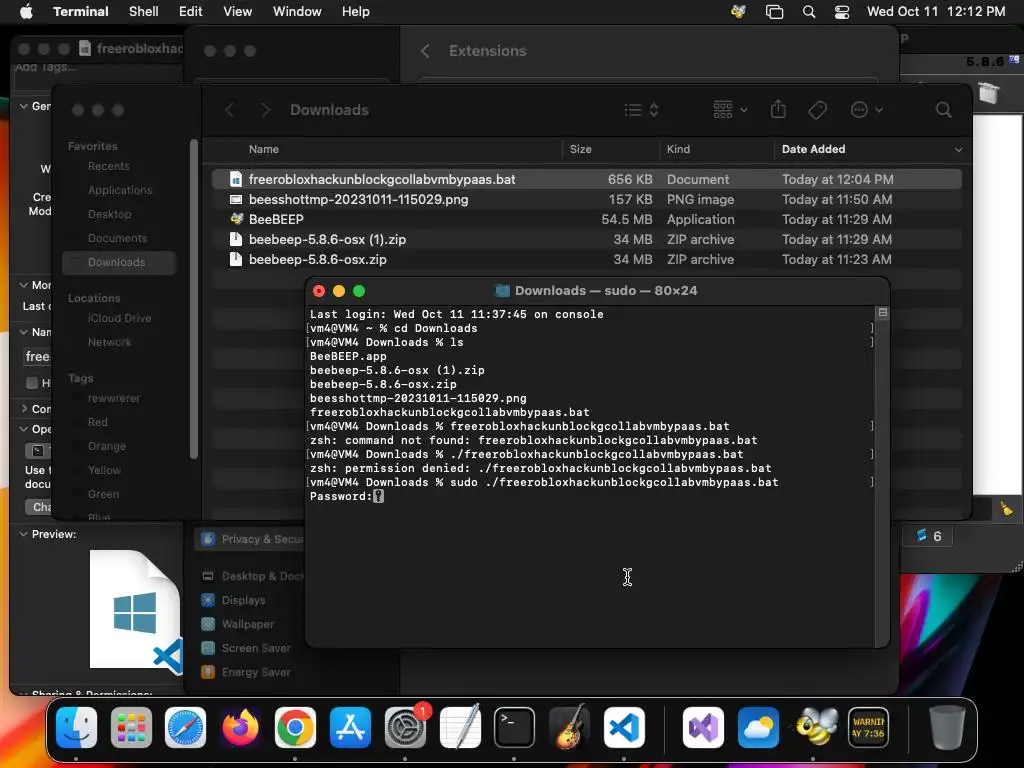Open the Trash in the dock
This screenshot has width=1024, height=768.
(x=947, y=728)
